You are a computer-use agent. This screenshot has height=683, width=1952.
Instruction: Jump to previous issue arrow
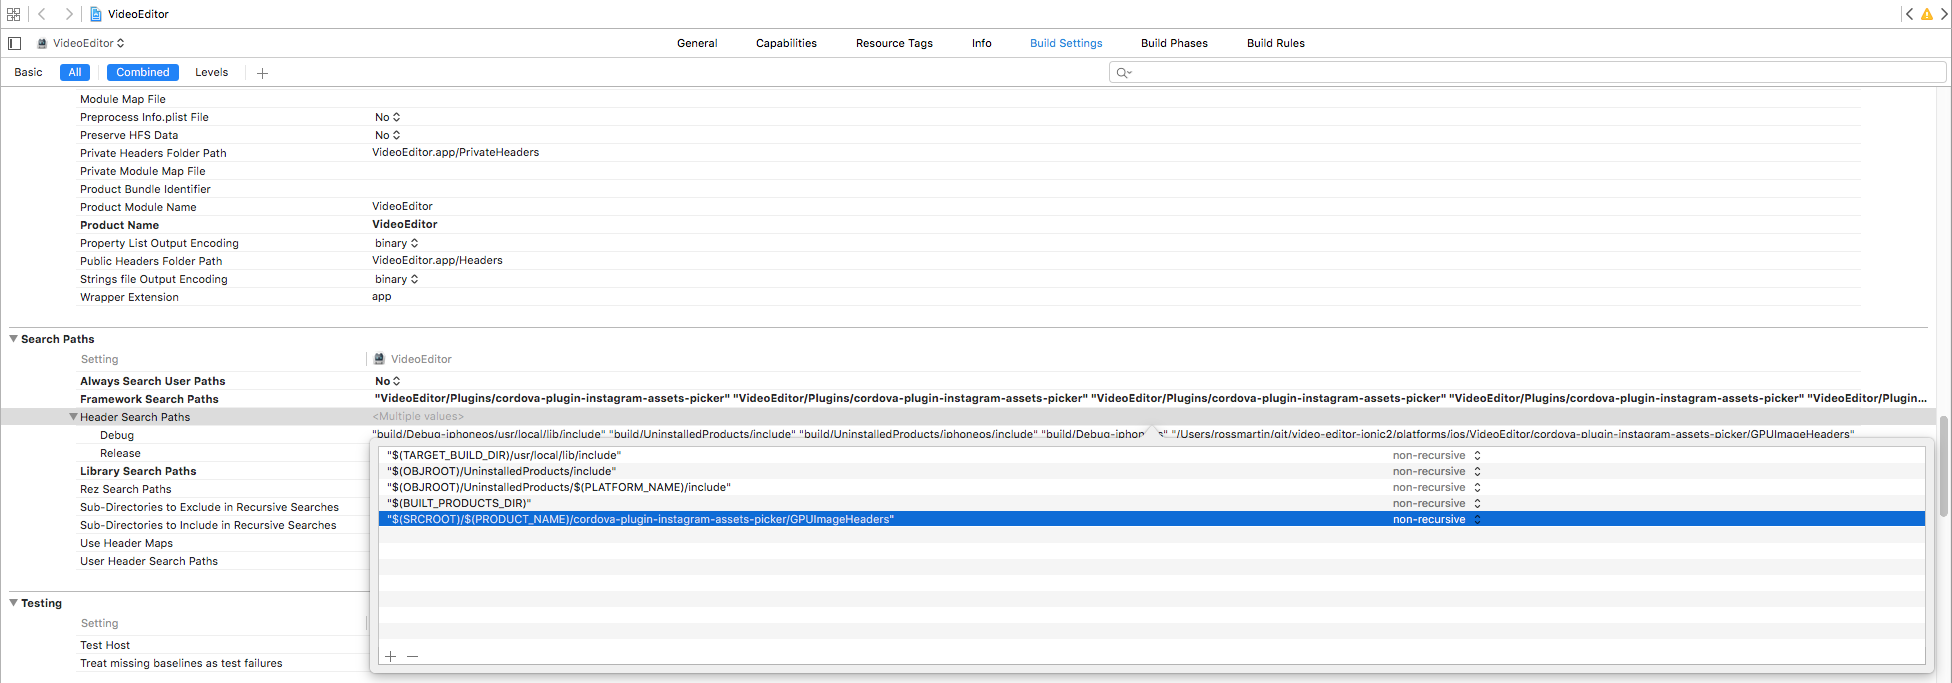pos(1909,14)
